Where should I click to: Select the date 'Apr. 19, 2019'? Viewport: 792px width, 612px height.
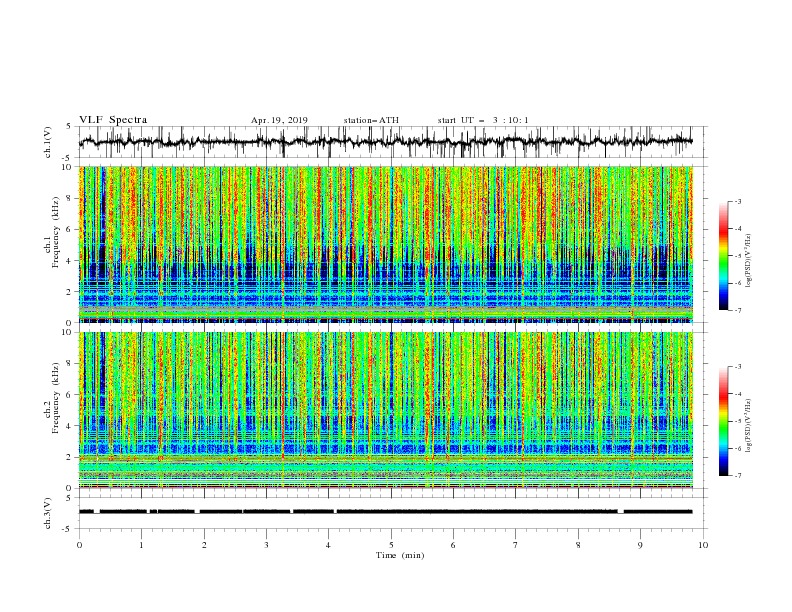(279, 120)
